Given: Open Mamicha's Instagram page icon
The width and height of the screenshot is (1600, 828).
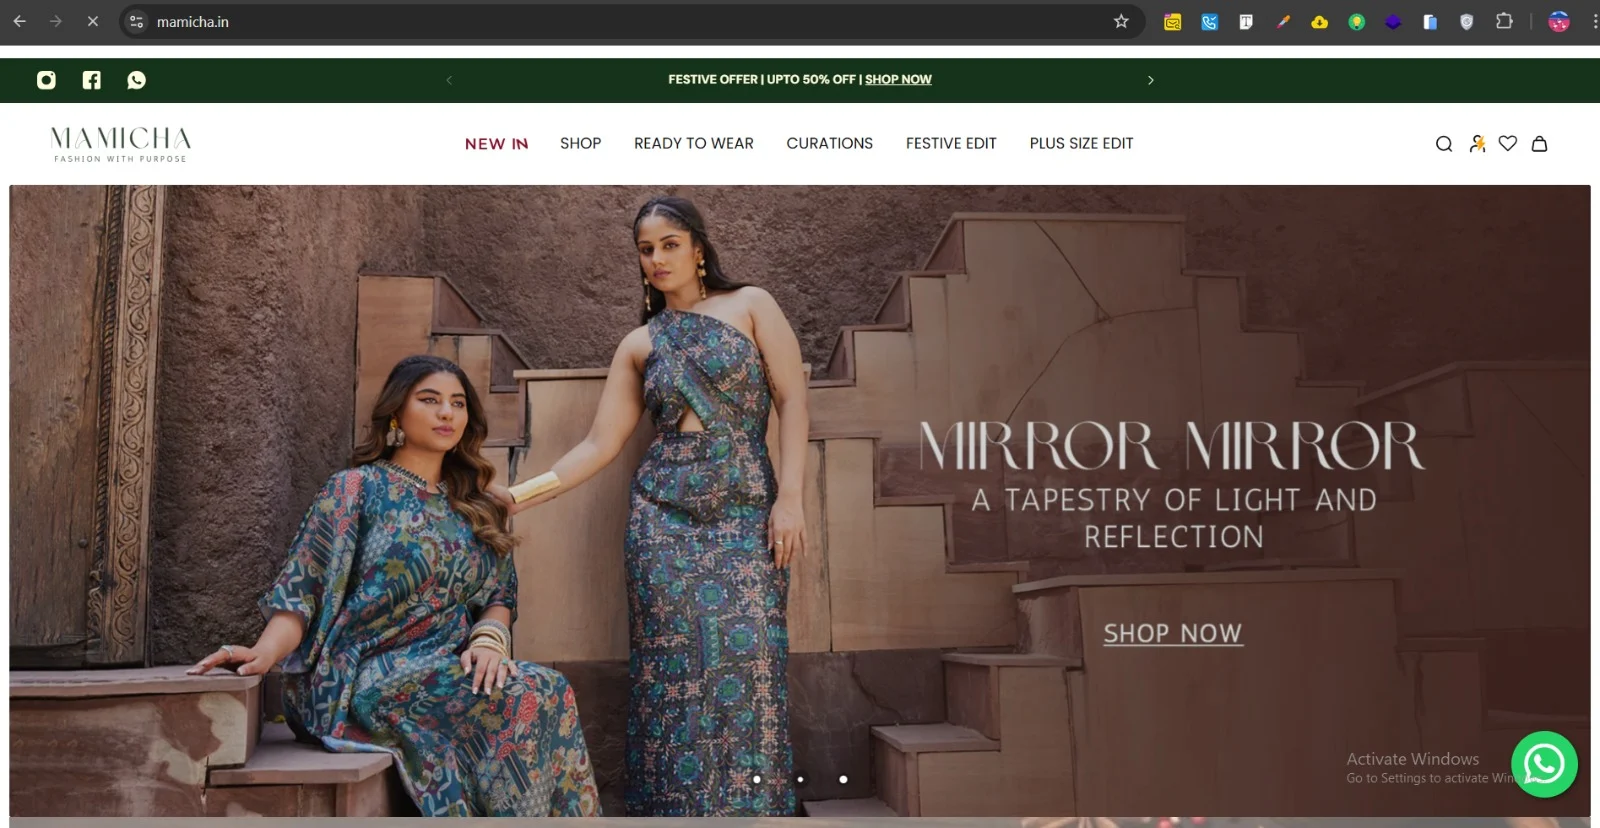Looking at the screenshot, I should 46,80.
